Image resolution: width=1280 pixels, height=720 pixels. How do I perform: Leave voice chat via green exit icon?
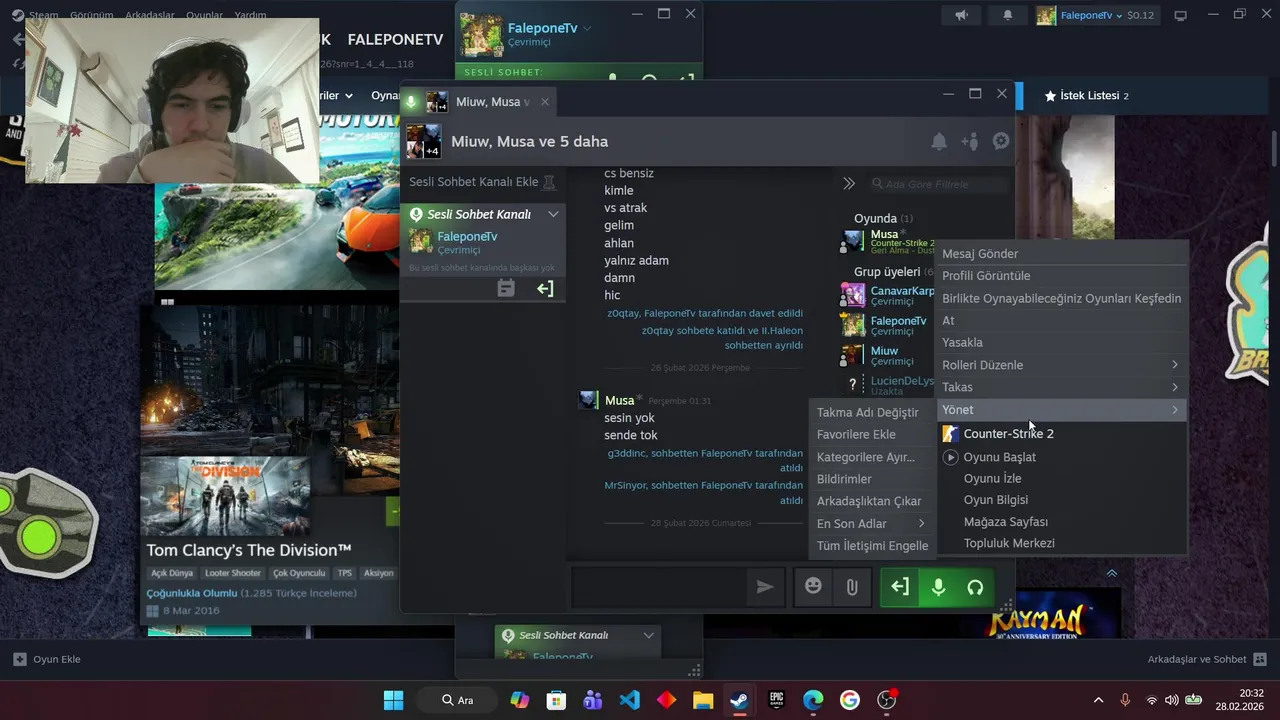tap(900, 587)
